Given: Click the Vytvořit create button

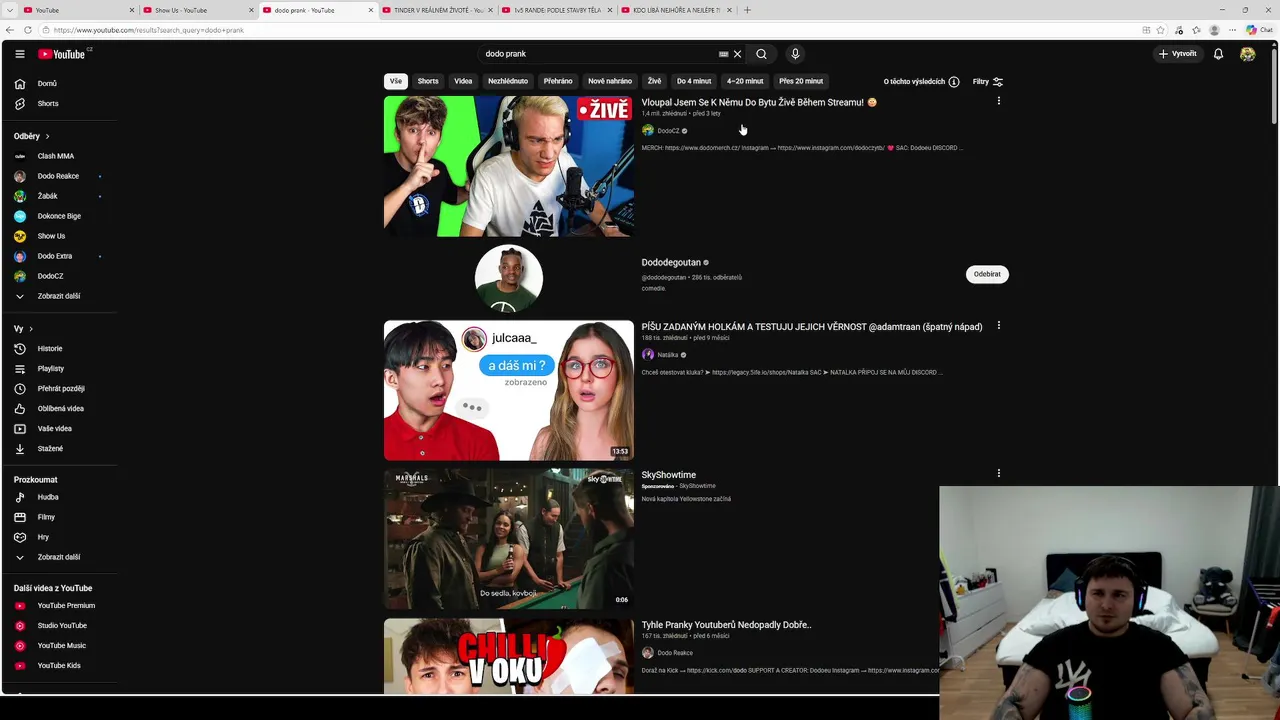Looking at the screenshot, I should [1177, 54].
